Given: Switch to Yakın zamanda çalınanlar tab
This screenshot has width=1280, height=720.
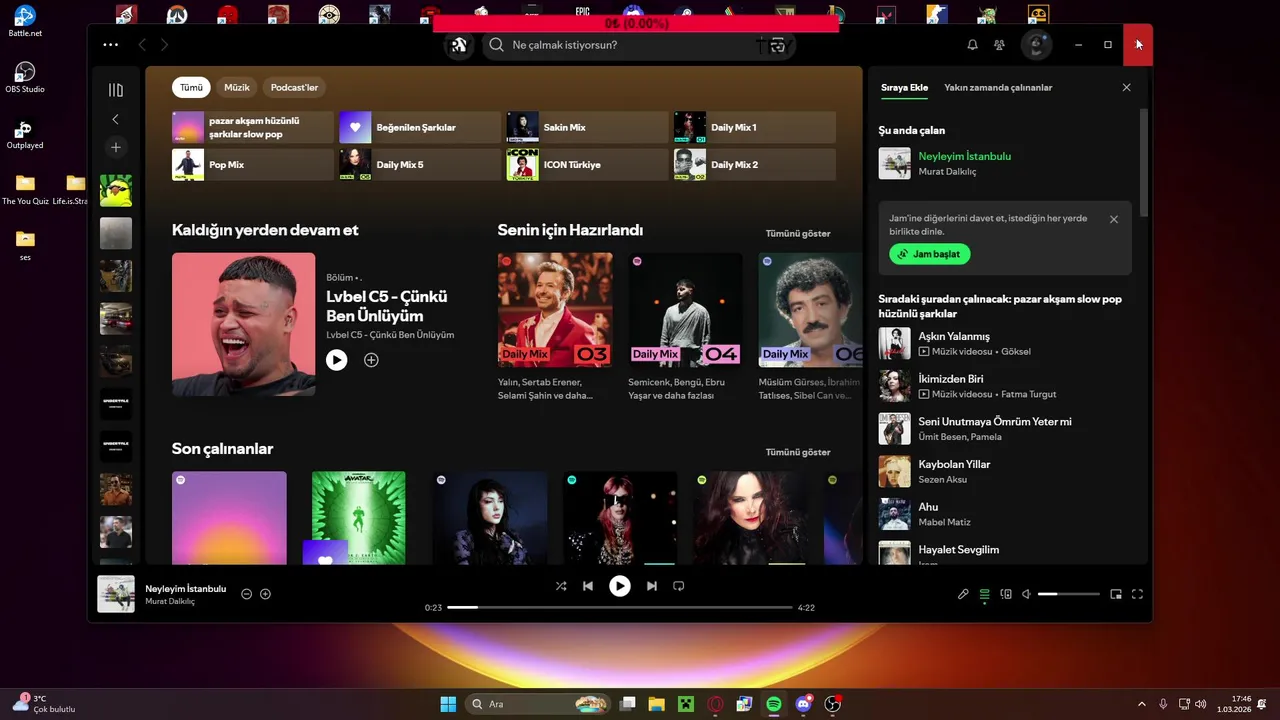Looking at the screenshot, I should 998,88.
